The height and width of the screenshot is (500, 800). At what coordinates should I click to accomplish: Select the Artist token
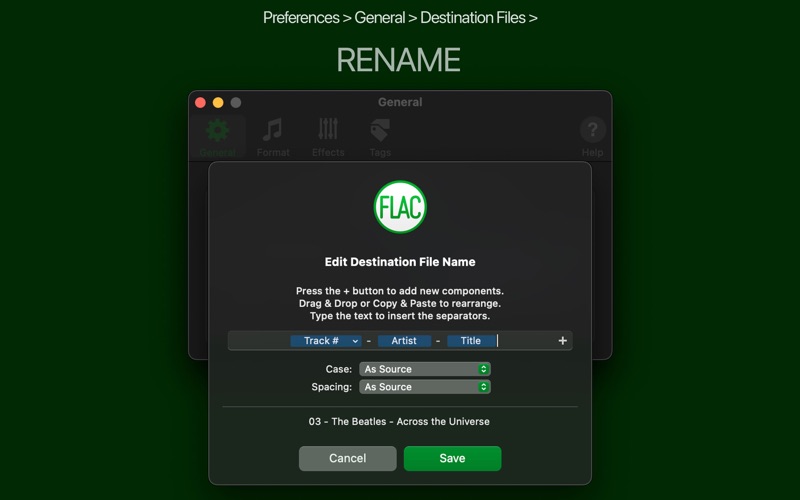[x=404, y=341]
